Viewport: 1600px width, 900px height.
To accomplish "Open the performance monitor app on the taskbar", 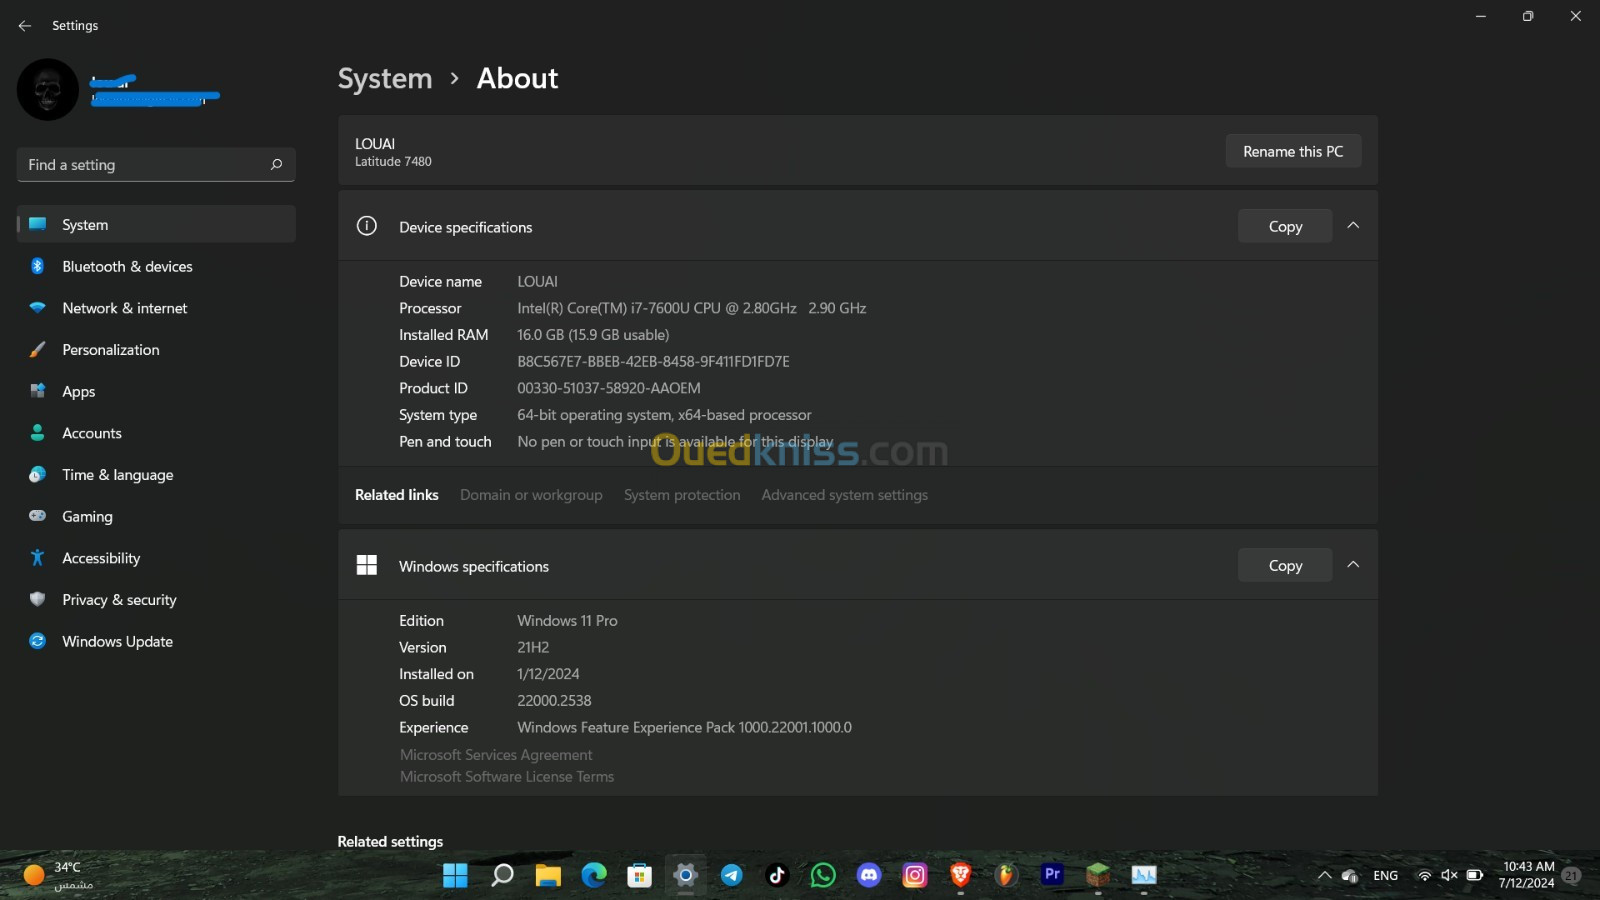I will click(x=1144, y=876).
